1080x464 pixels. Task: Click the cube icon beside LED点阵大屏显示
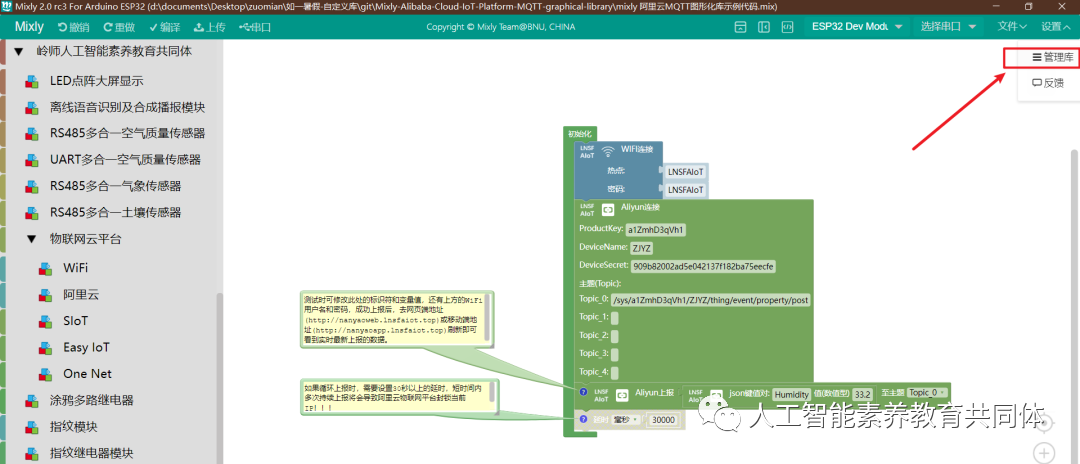pyautogui.click(x=32, y=82)
